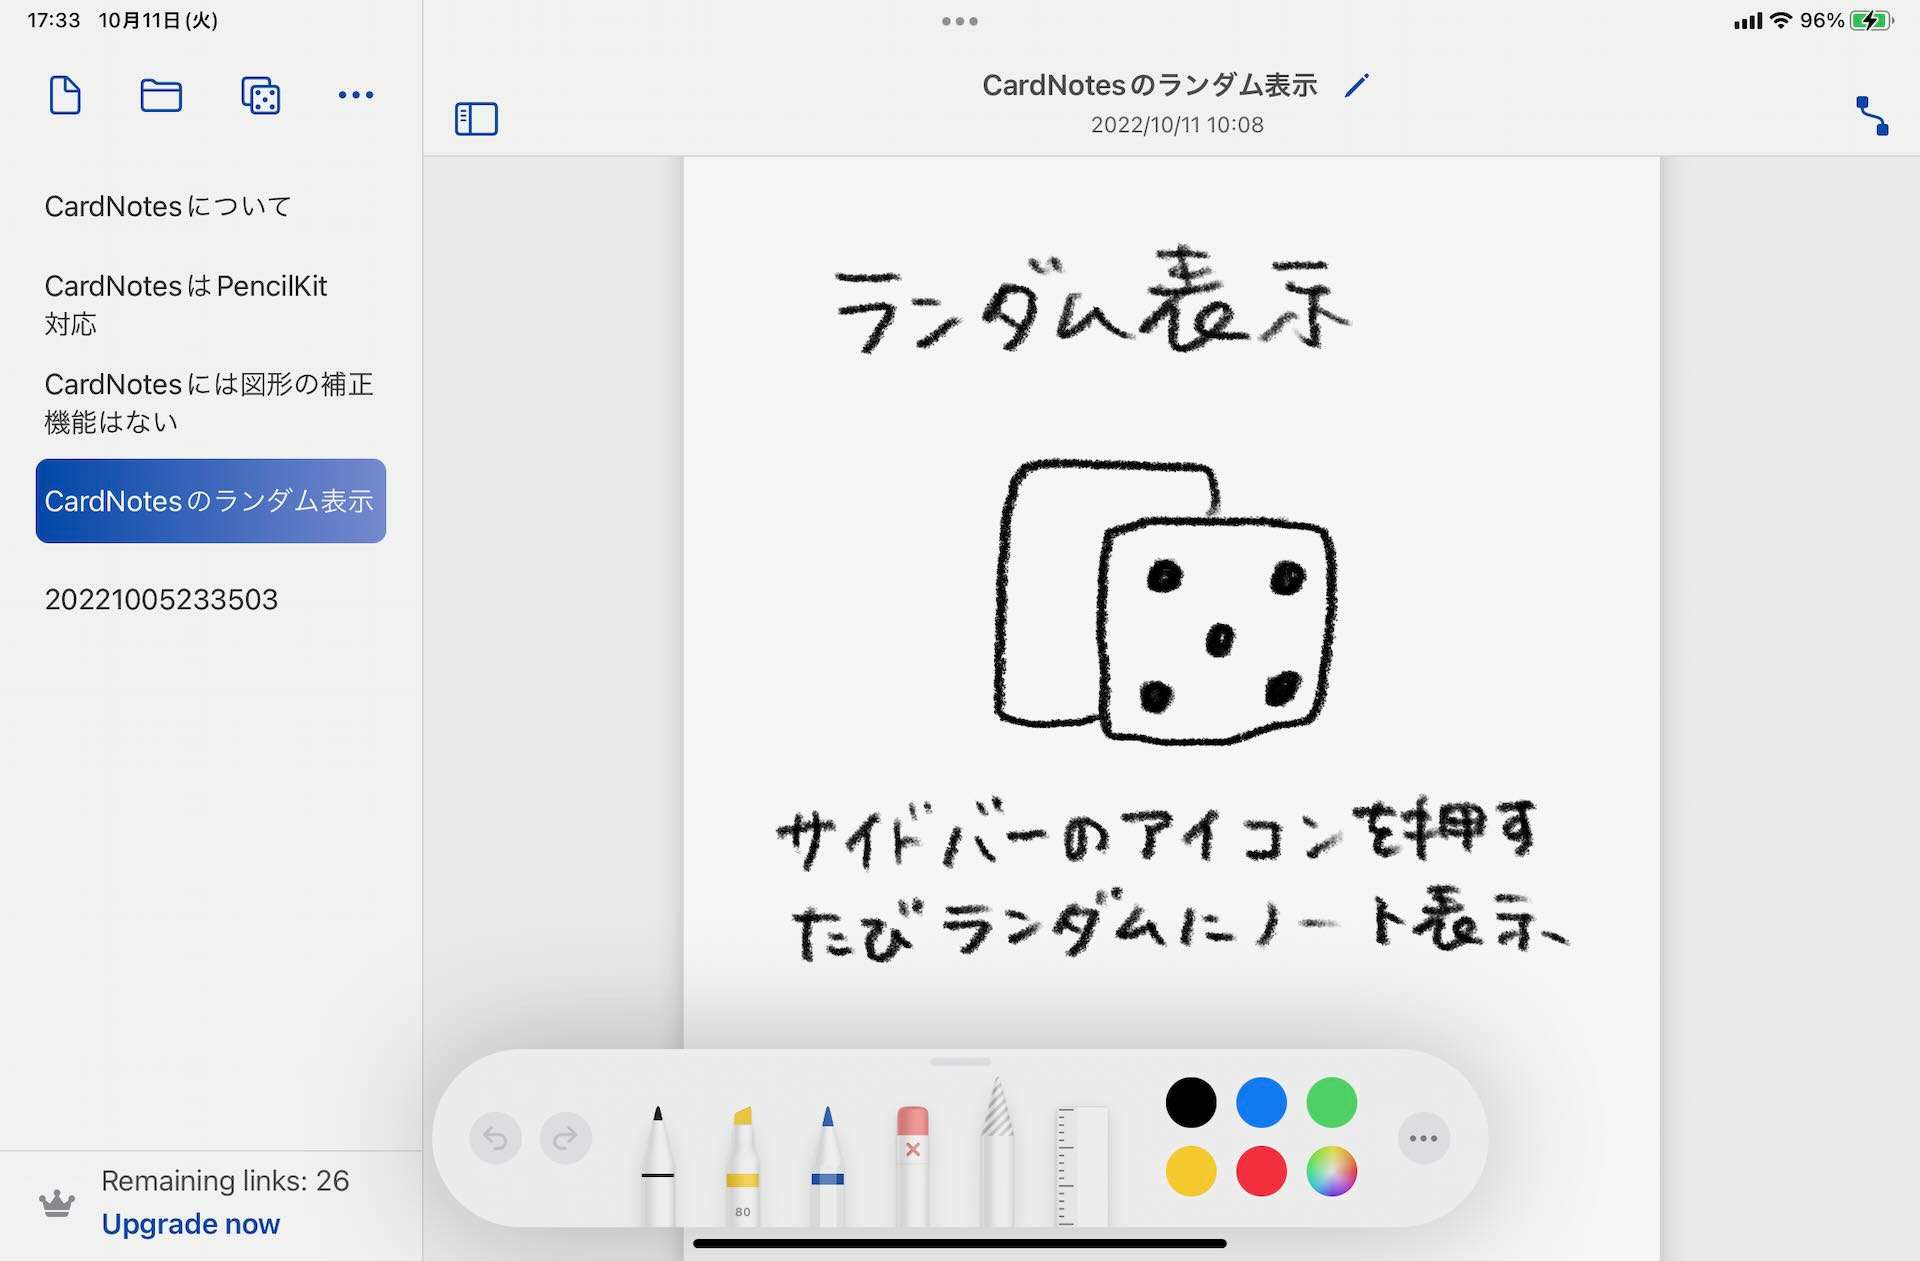Open the note CardNotesはPencilKit対応
1920x1261 pixels.
coord(211,304)
